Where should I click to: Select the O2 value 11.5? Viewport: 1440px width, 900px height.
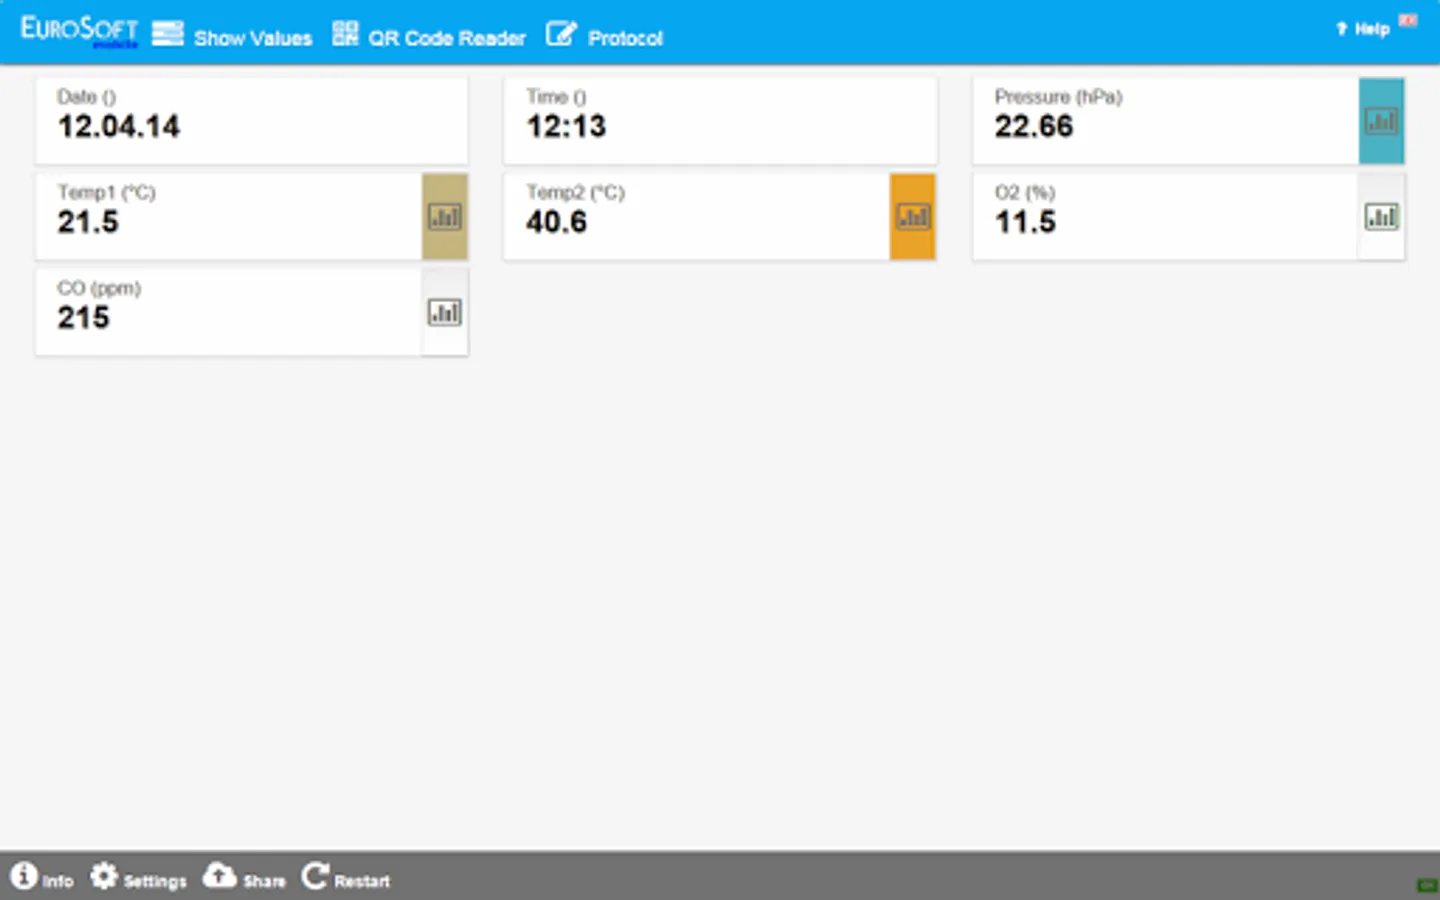point(1025,222)
